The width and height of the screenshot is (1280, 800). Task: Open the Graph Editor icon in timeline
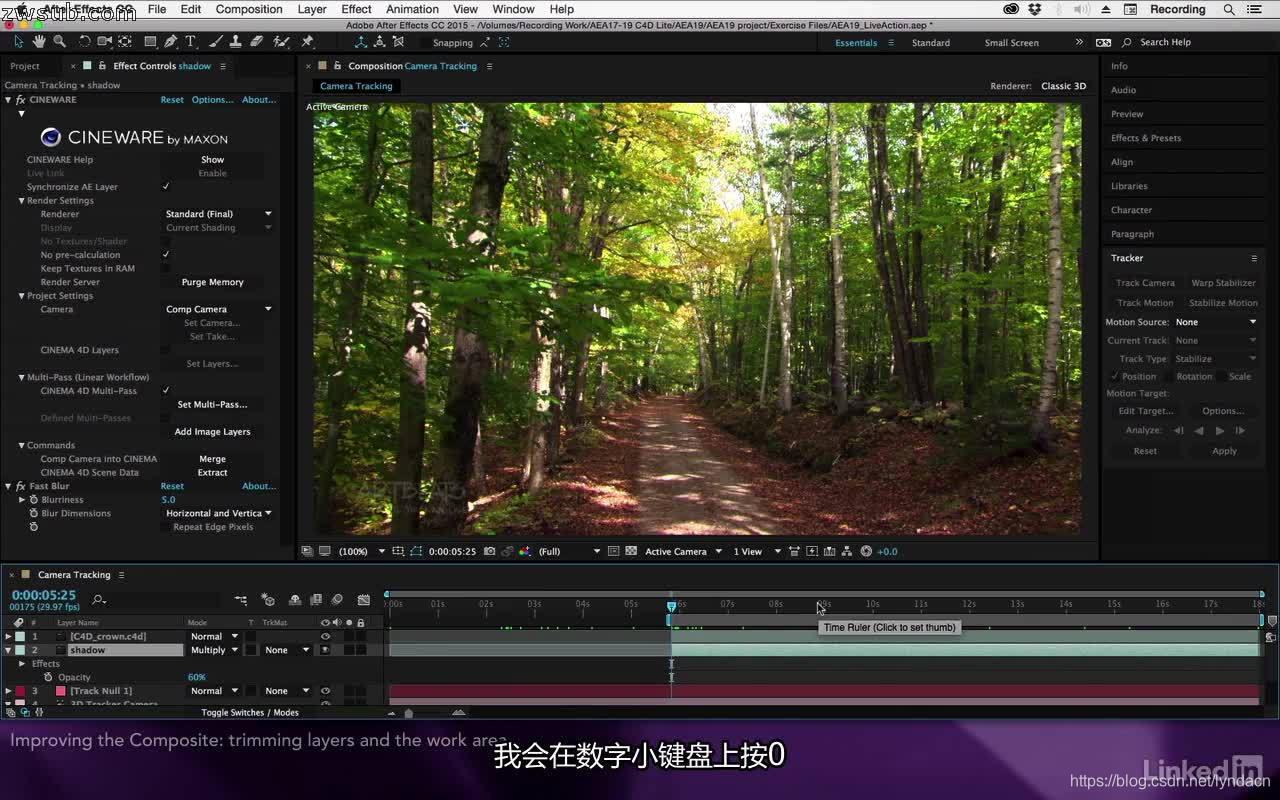coord(364,600)
